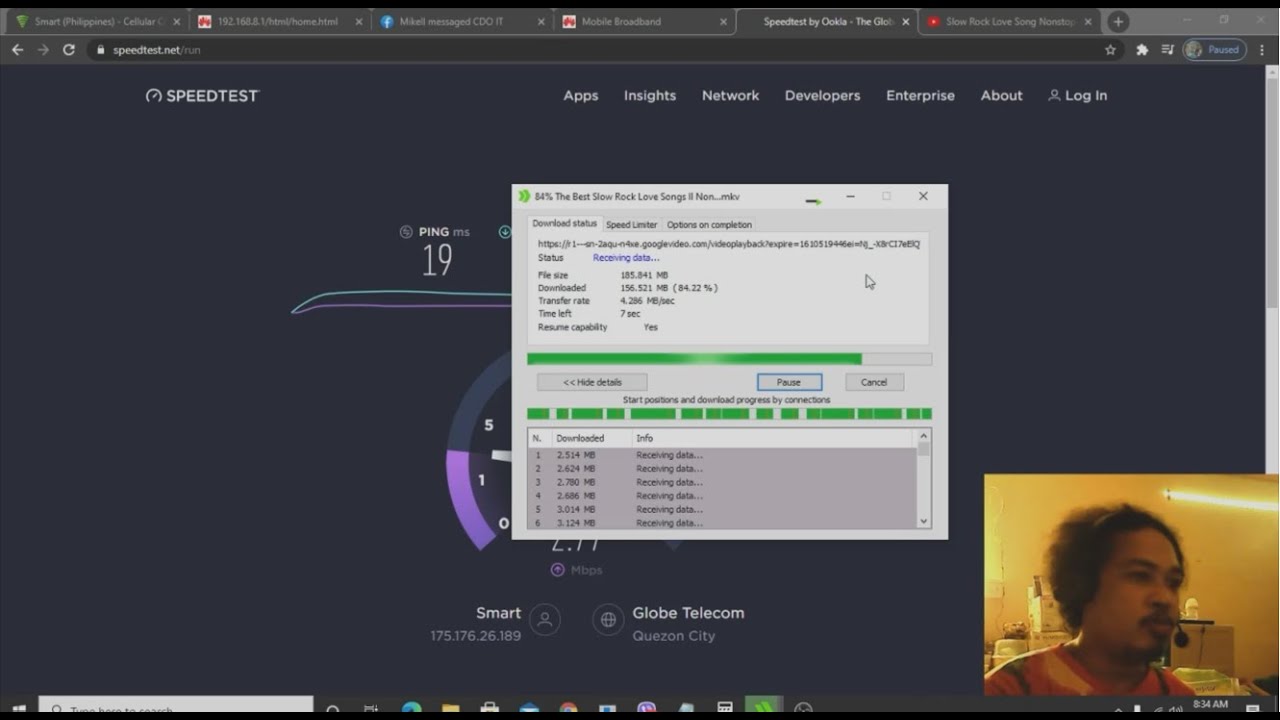Click the PING clock icon
The height and width of the screenshot is (720, 1280).
pos(406,232)
